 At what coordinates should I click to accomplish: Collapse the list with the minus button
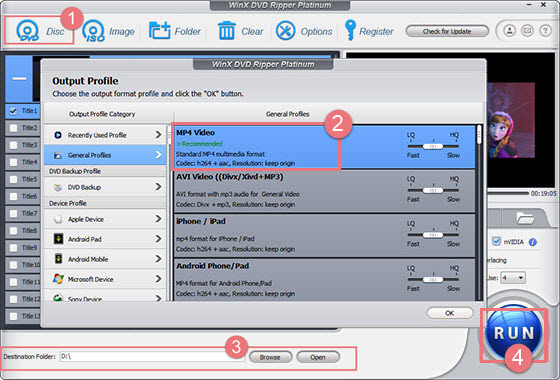[x=19, y=79]
